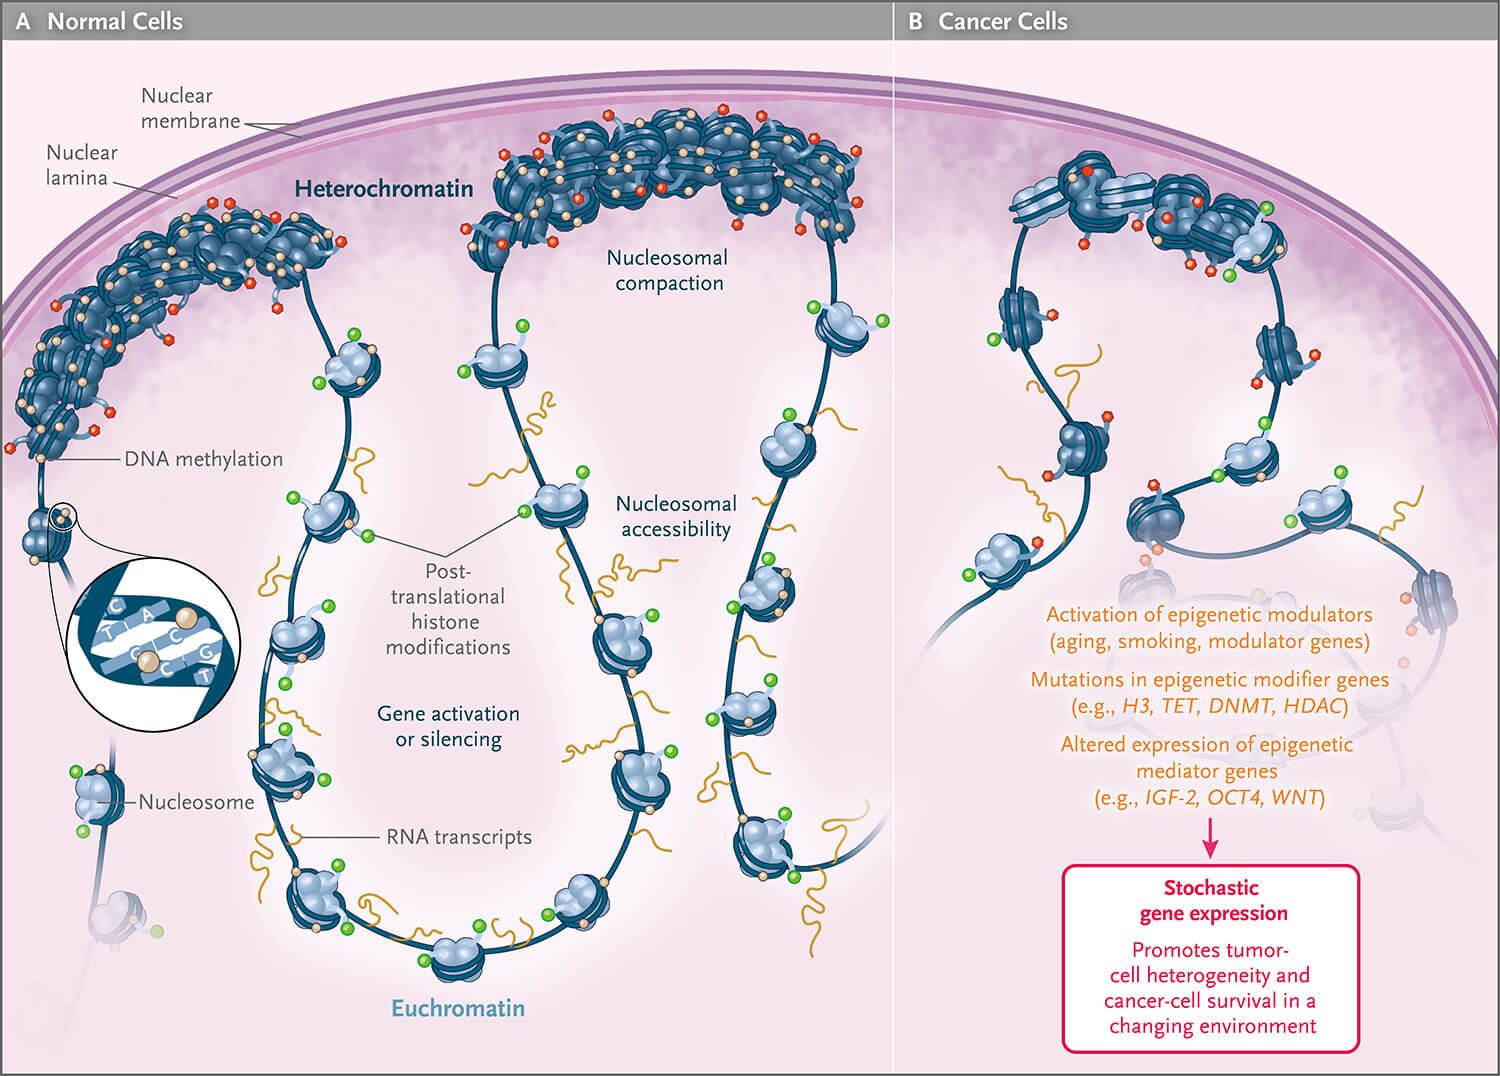Click the small circled methylation site on DNA

[x=62, y=516]
